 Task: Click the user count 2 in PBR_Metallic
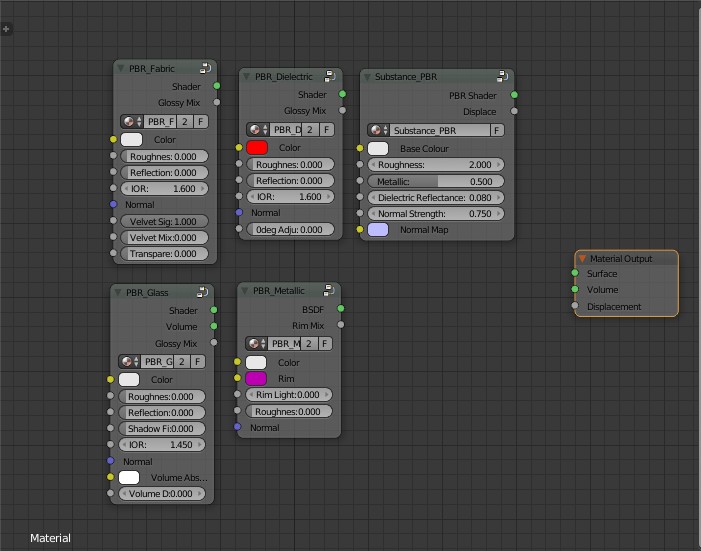pos(309,343)
